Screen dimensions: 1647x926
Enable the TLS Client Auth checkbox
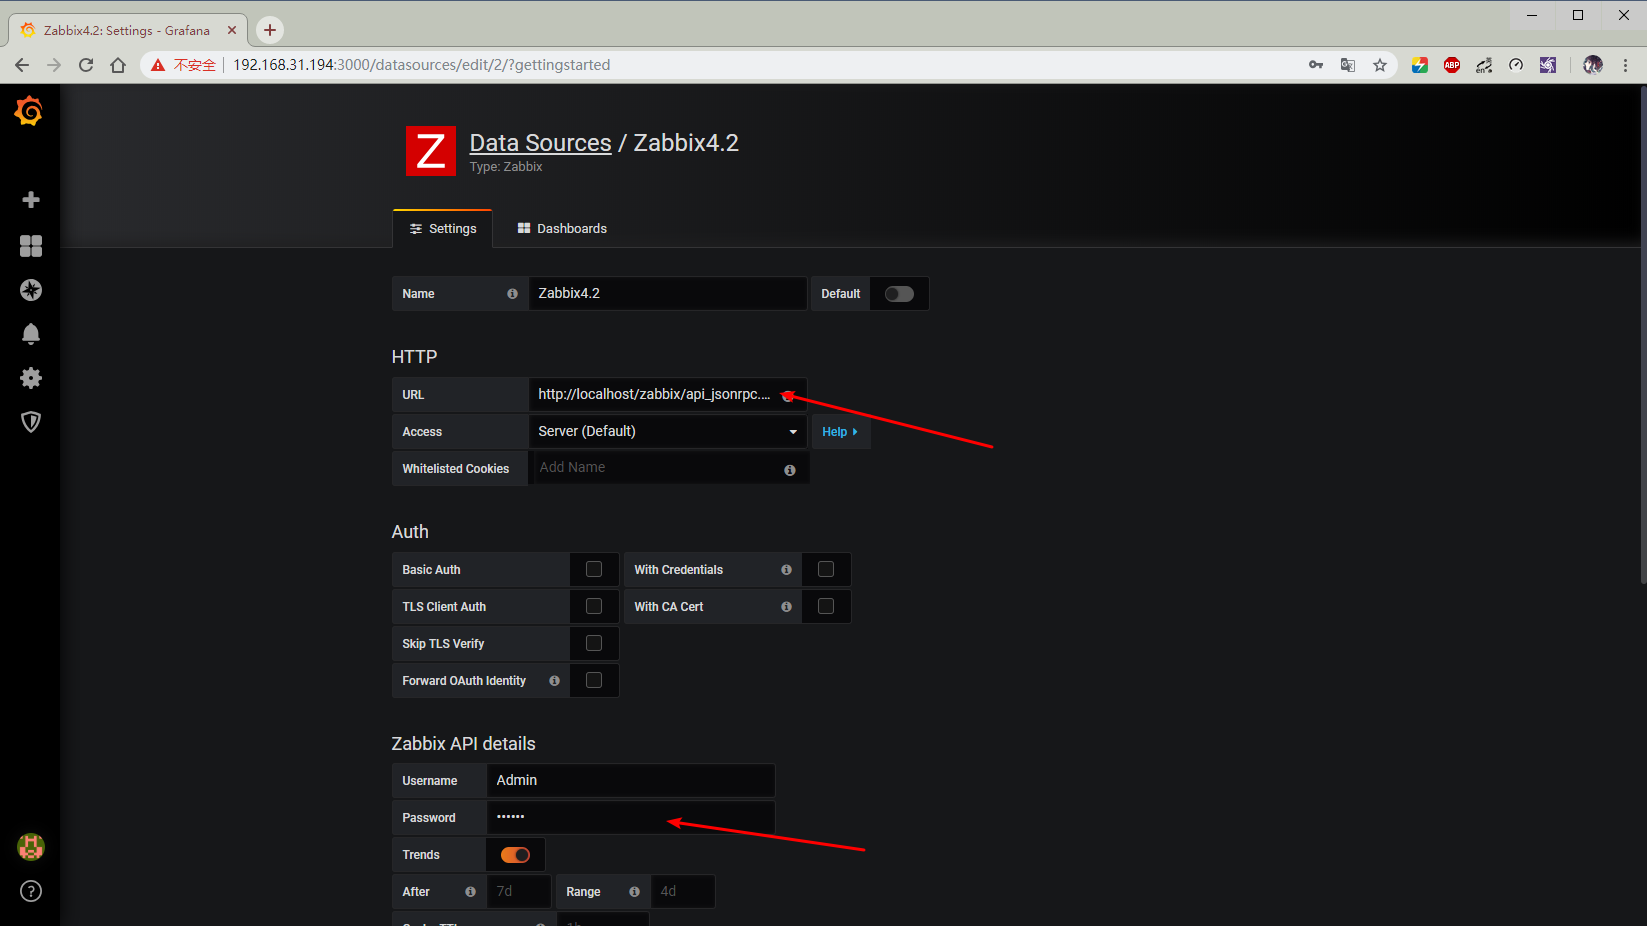594,607
